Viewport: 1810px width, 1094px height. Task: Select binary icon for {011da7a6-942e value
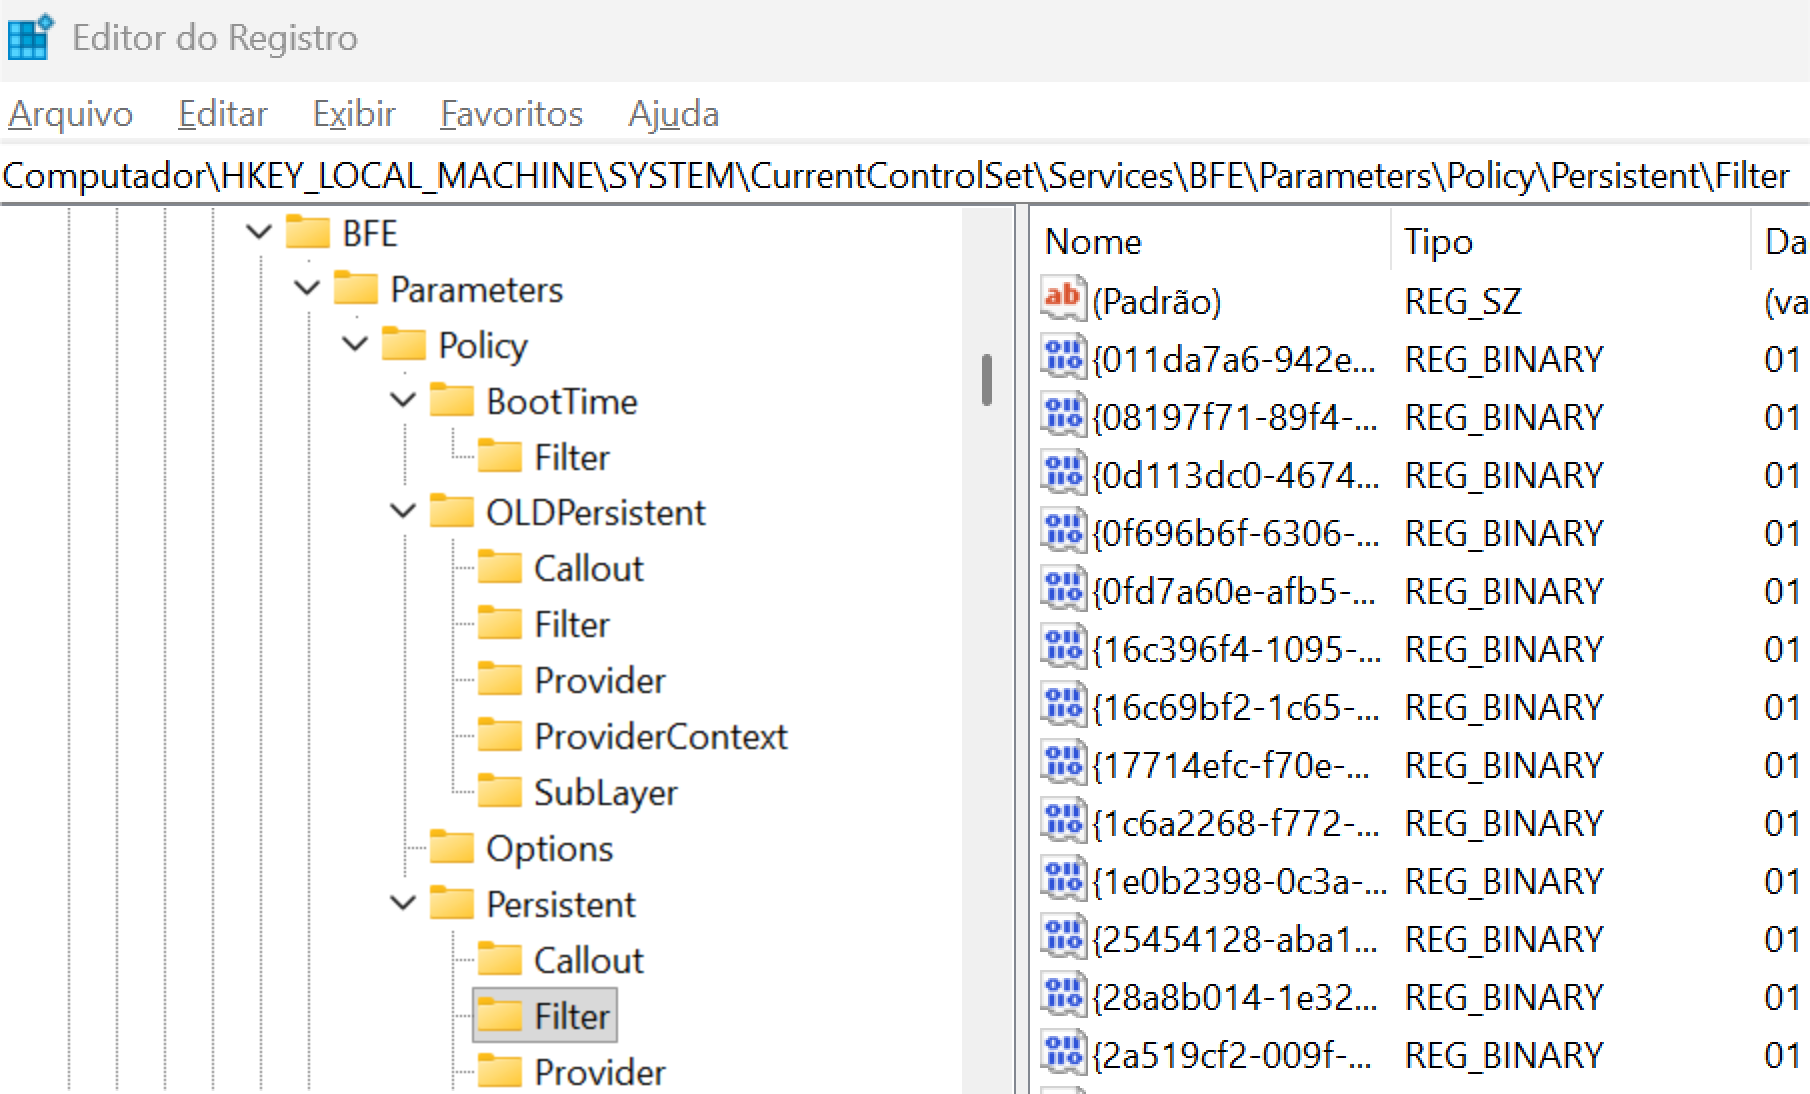[1063, 357]
